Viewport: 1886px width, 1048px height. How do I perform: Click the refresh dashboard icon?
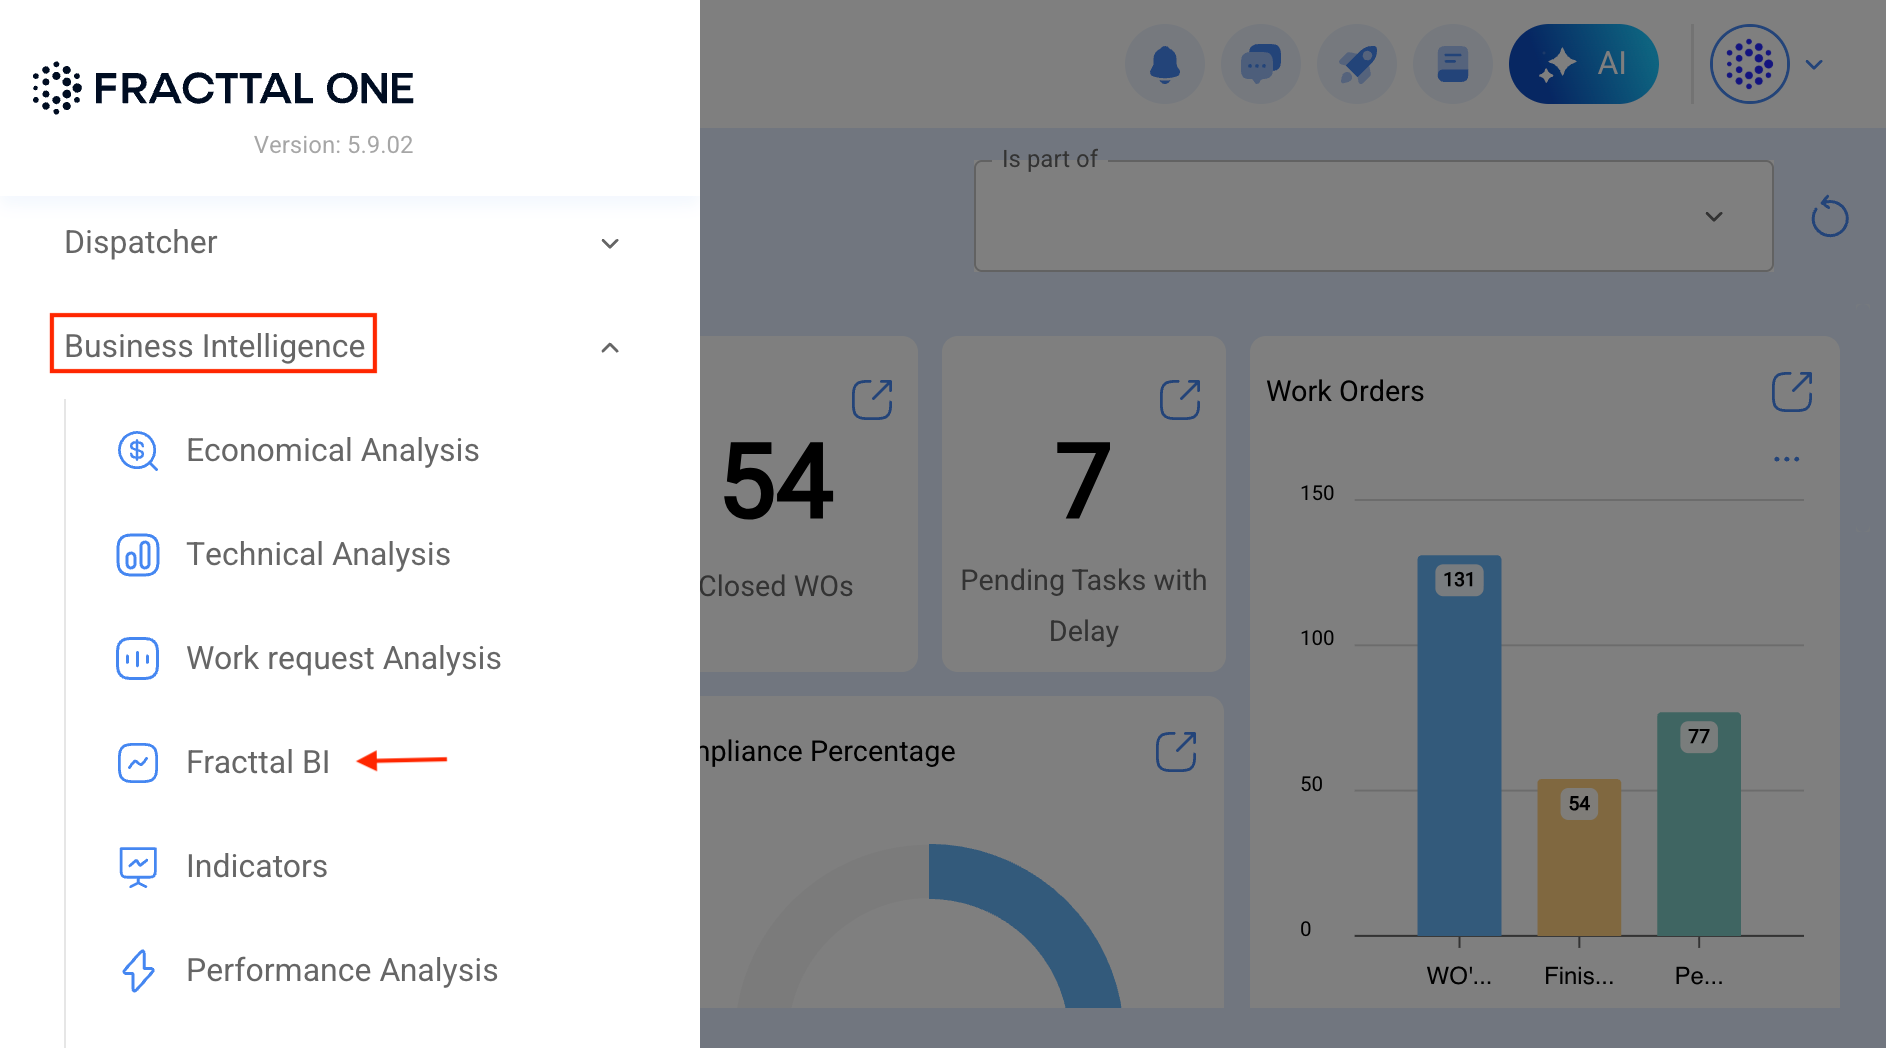(x=1830, y=216)
